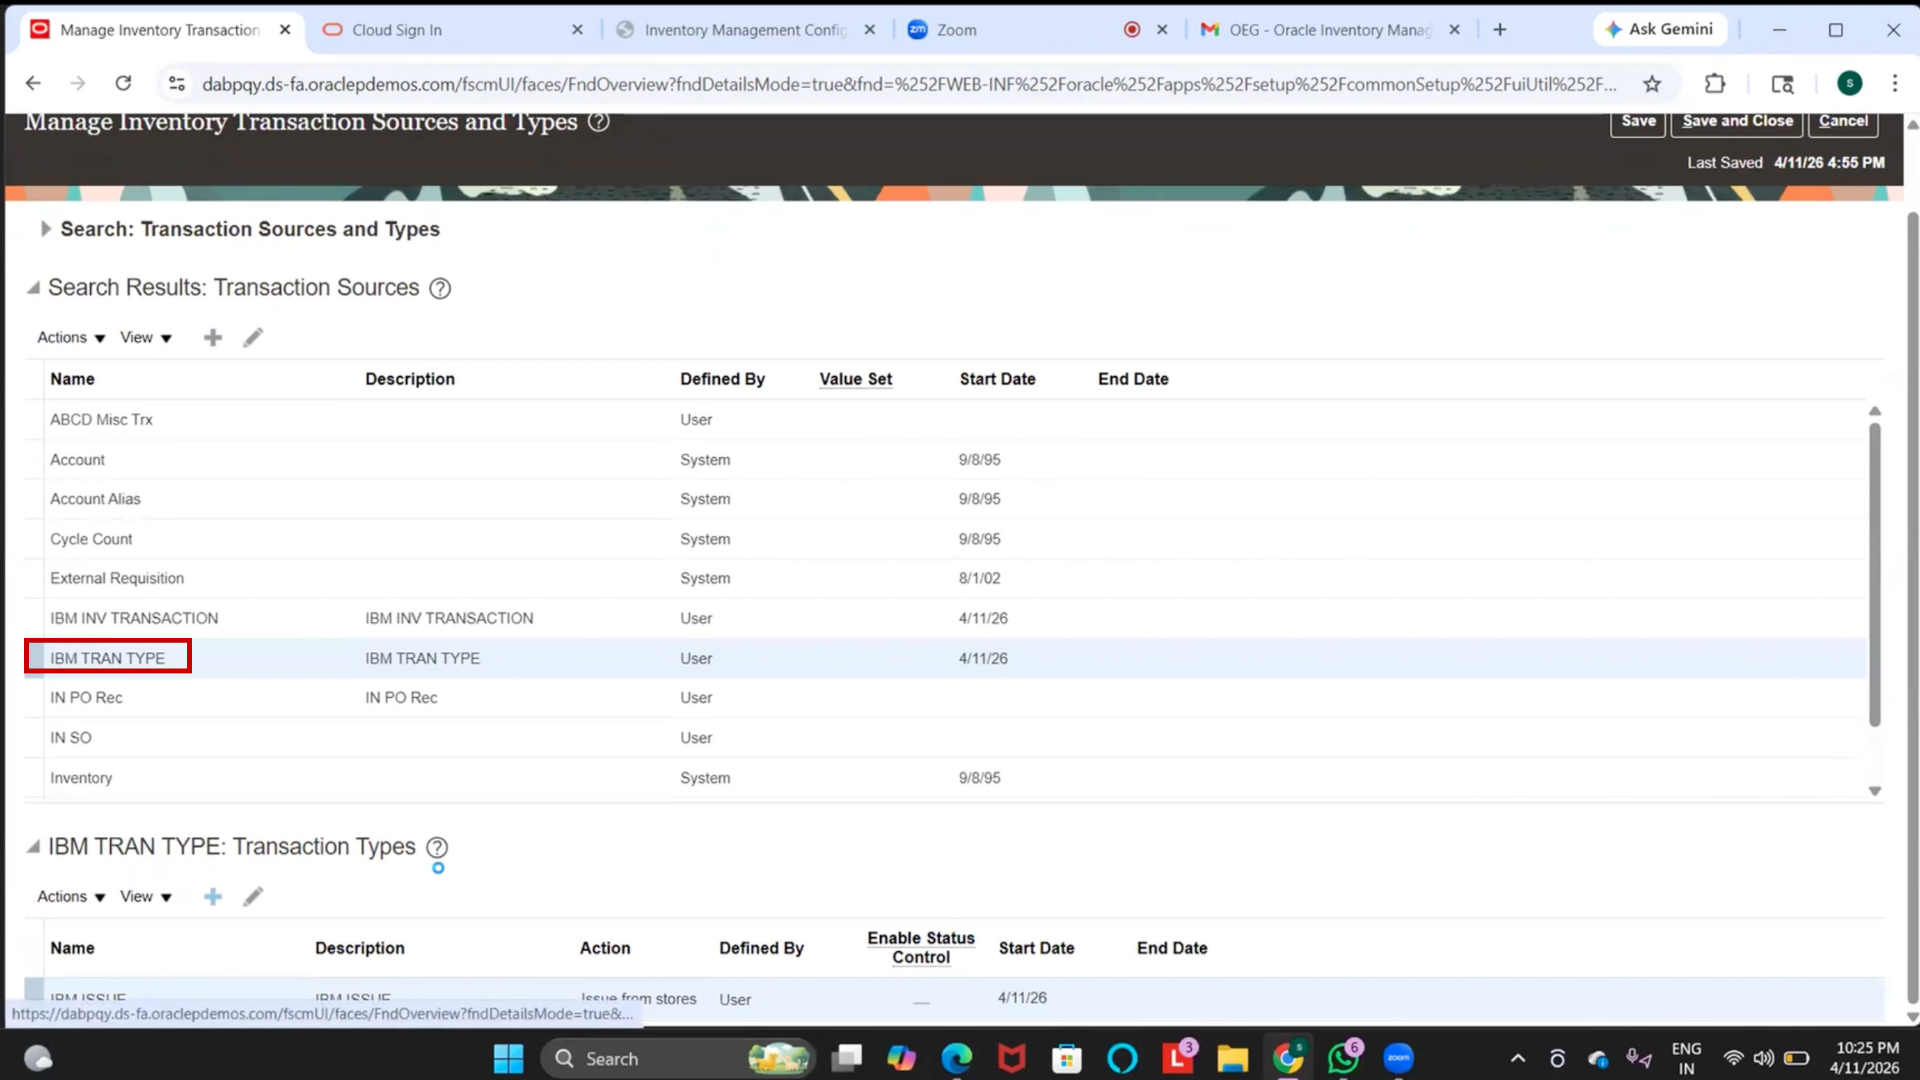Open the Chrome profile avatar
The width and height of the screenshot is (1920, 1080).
tap(1849, 84)
